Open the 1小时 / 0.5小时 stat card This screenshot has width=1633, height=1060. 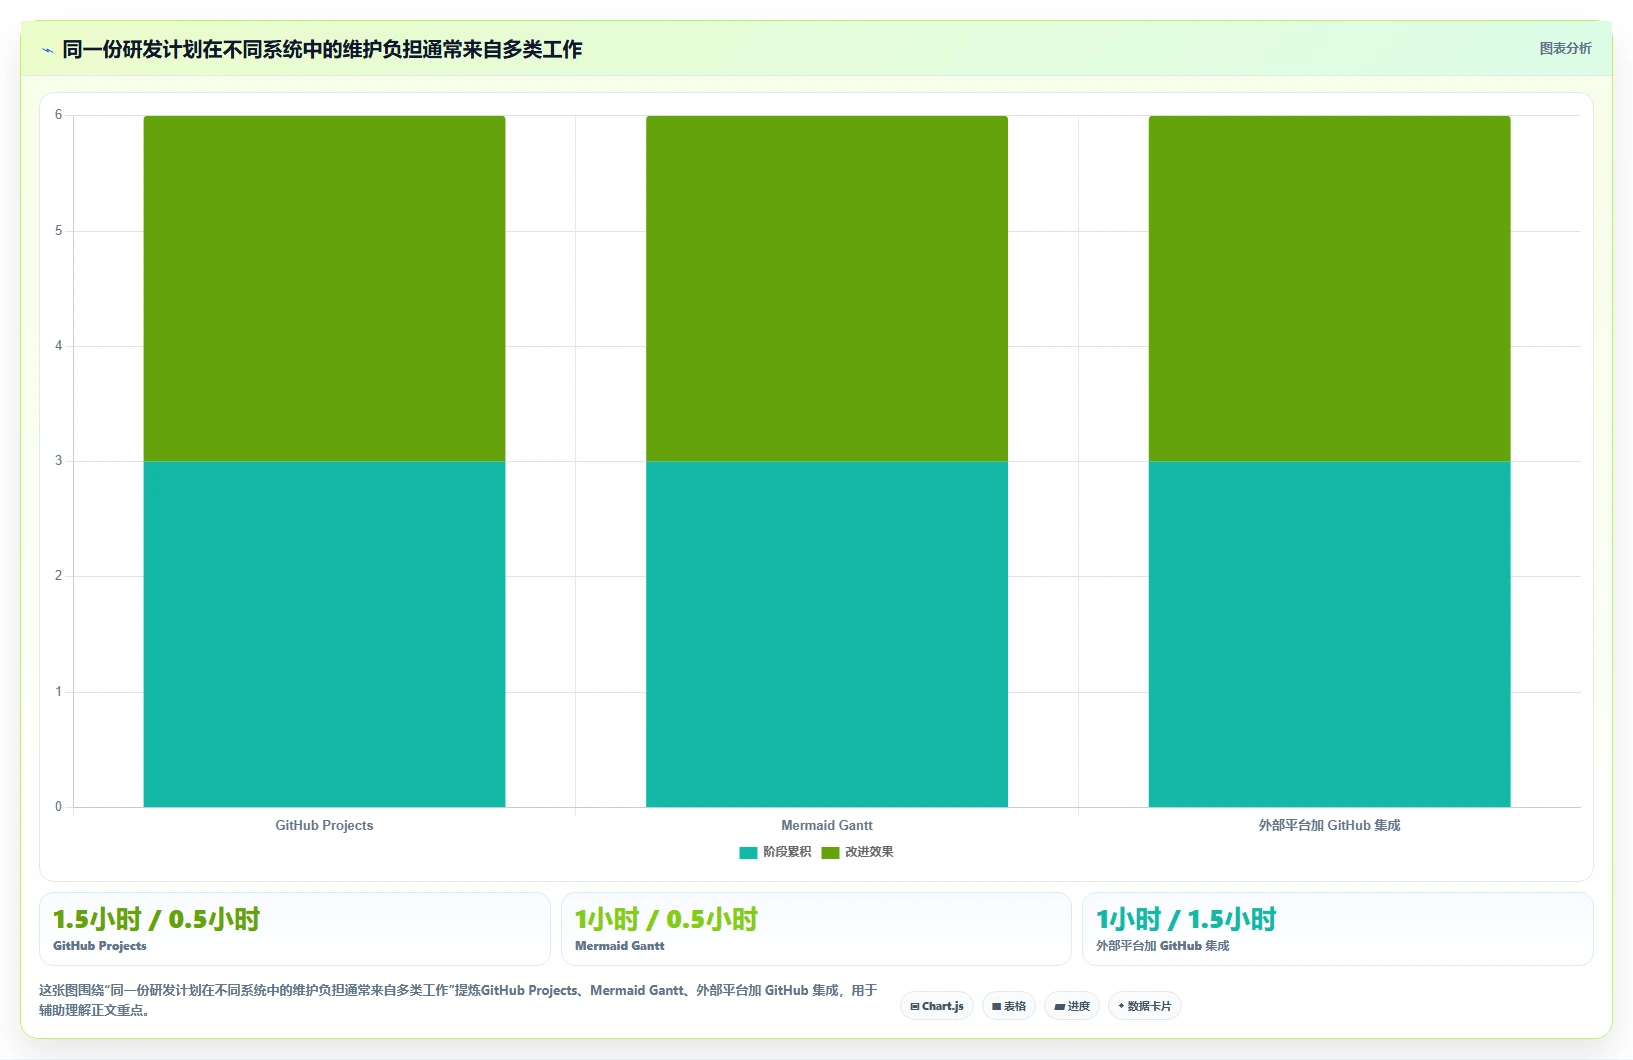816,929
